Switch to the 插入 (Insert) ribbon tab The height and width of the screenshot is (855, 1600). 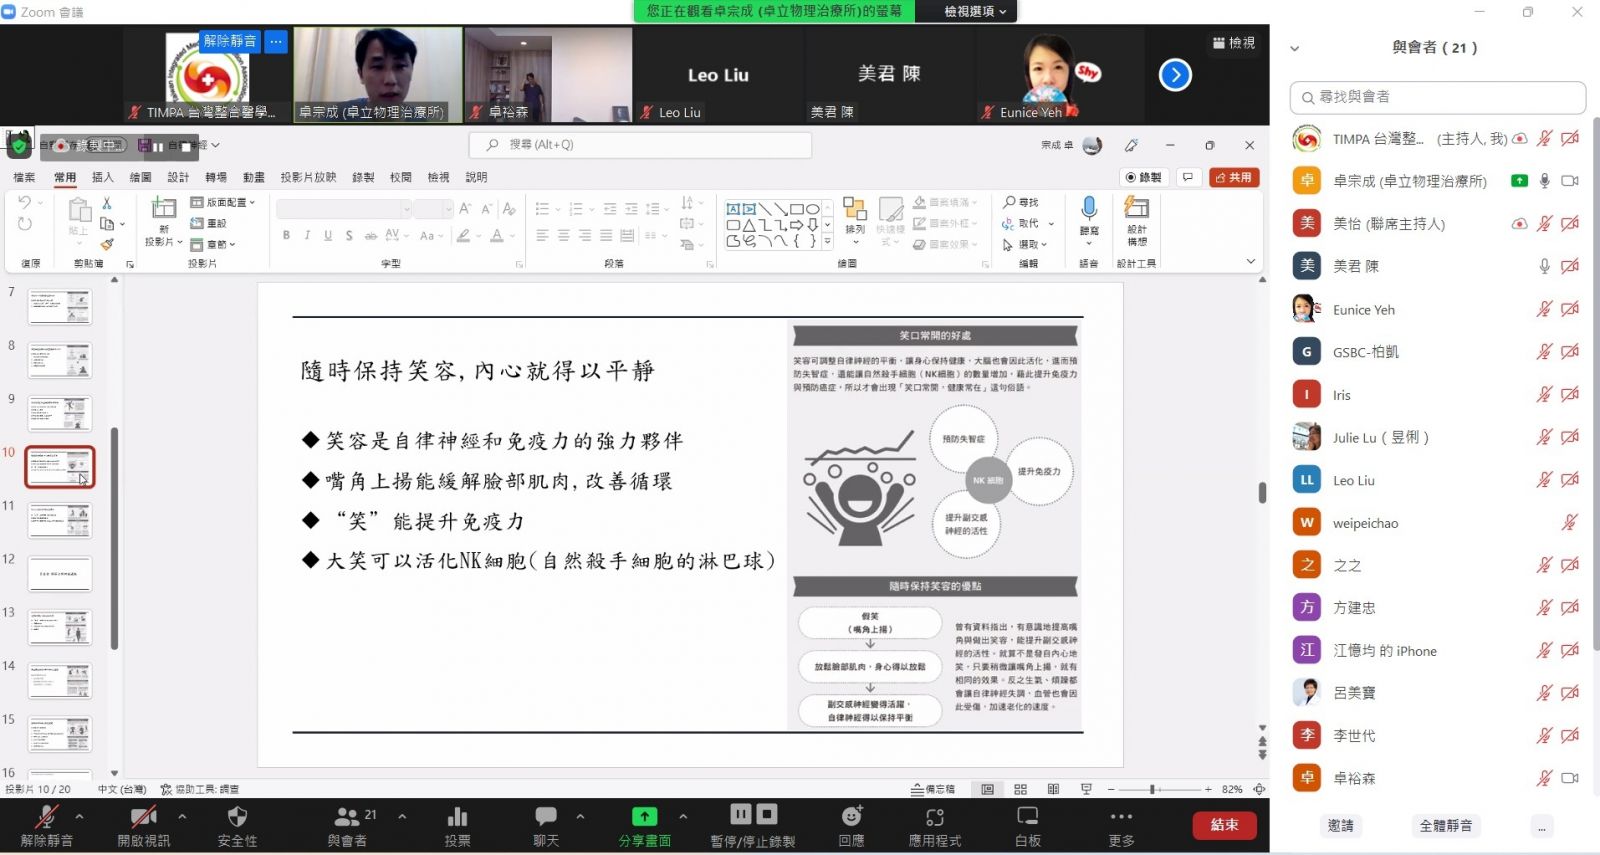click(102, 177)
